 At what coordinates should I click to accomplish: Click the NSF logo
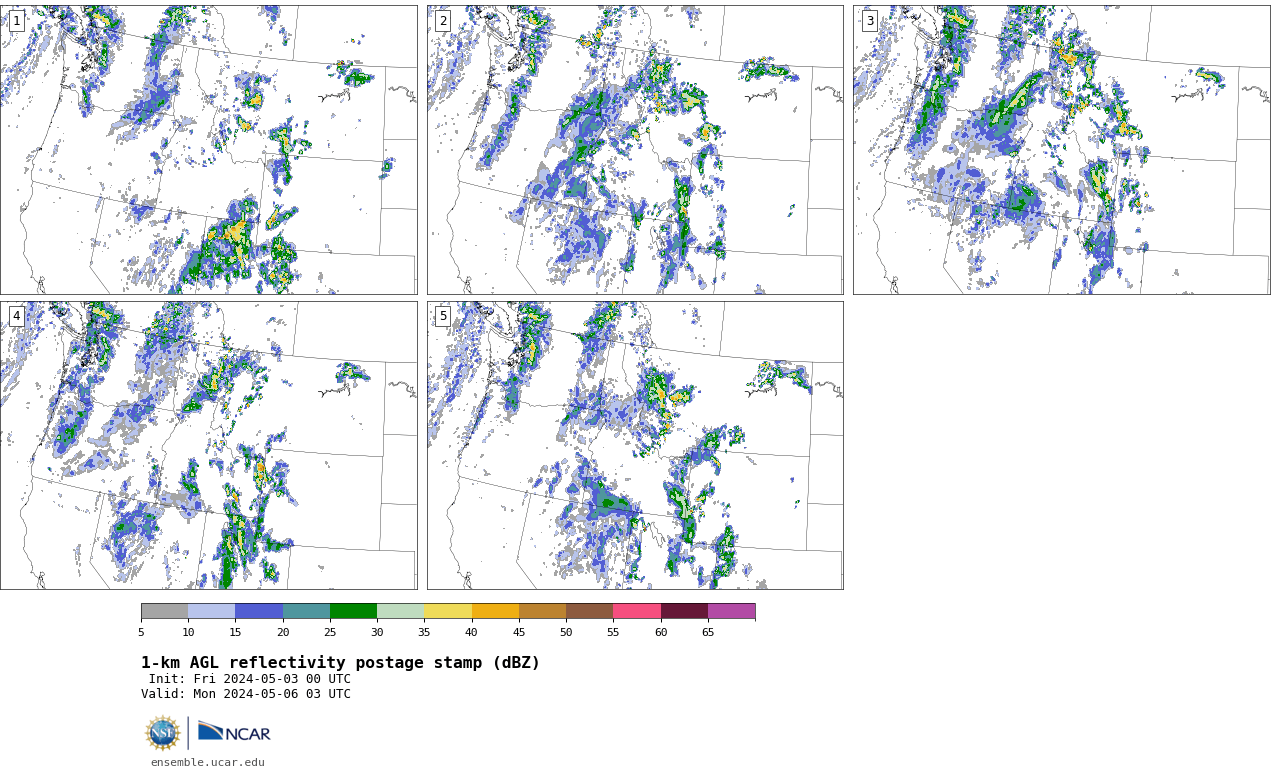[x=163, y=733]
